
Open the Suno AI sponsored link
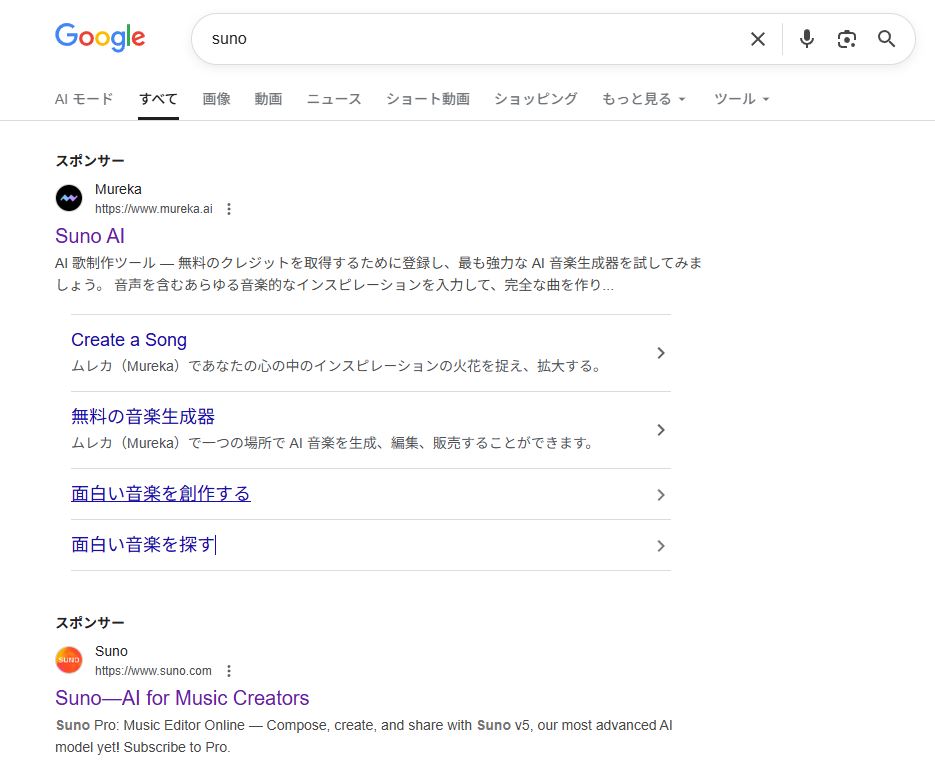[x=90, y=236]
